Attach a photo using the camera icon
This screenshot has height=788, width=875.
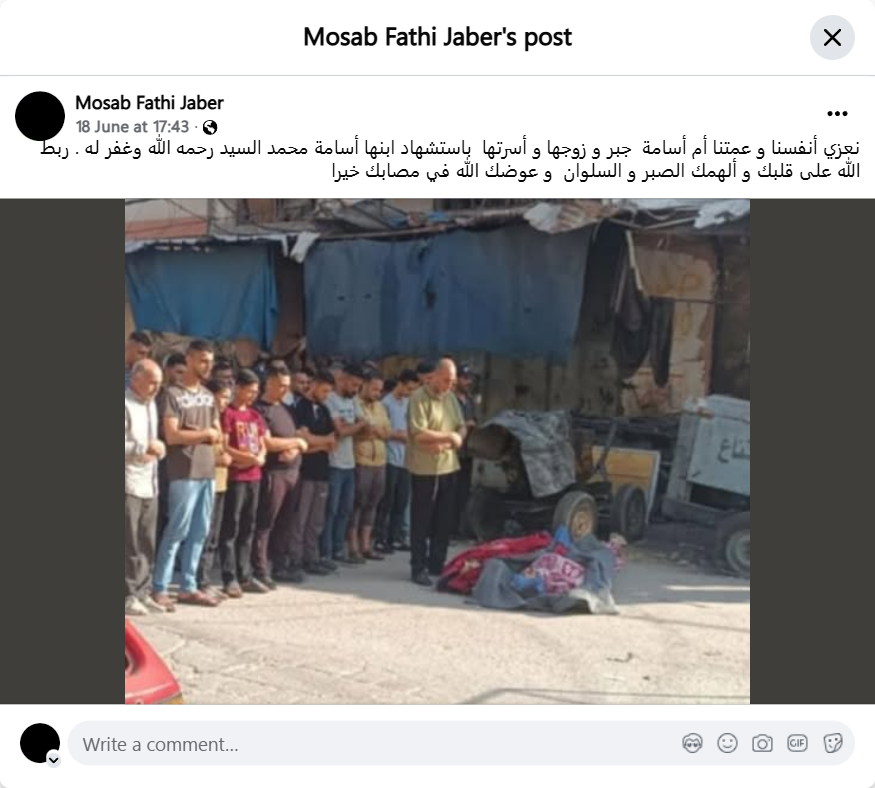(x=762, y=743)
